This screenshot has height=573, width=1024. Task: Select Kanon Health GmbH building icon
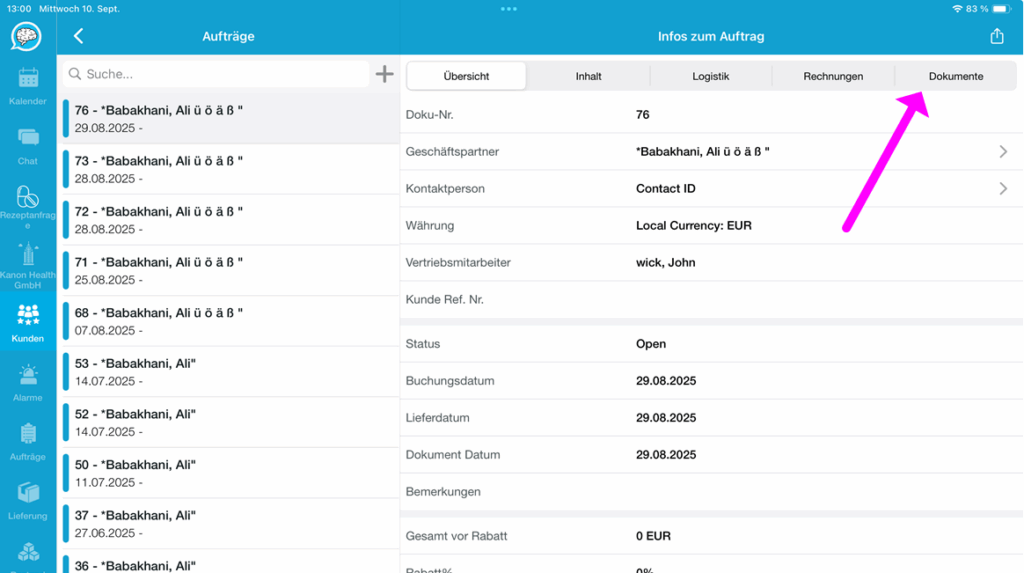[28, 254]
